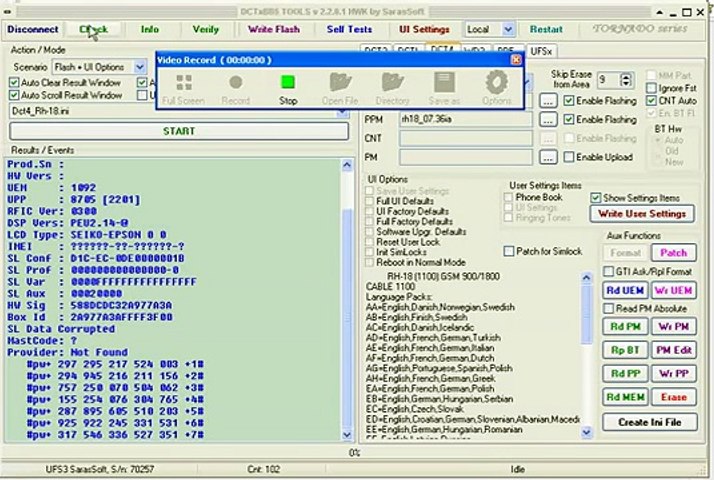This screenshot has height=480, width=714.
Task: Toggle Ignore Fst checkbox
Action: point(652,88)
